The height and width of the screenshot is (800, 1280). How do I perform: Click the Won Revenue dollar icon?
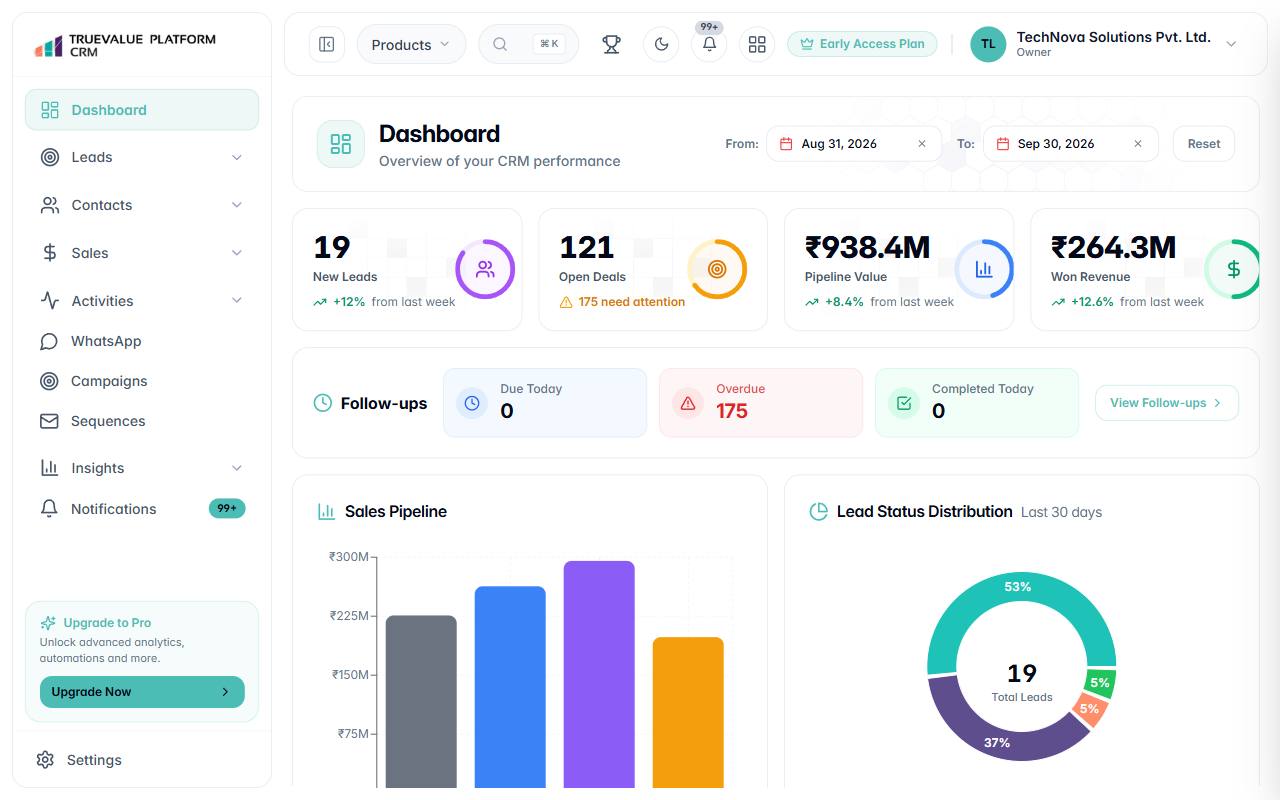pyautogui.click(x=1233, y=269)
